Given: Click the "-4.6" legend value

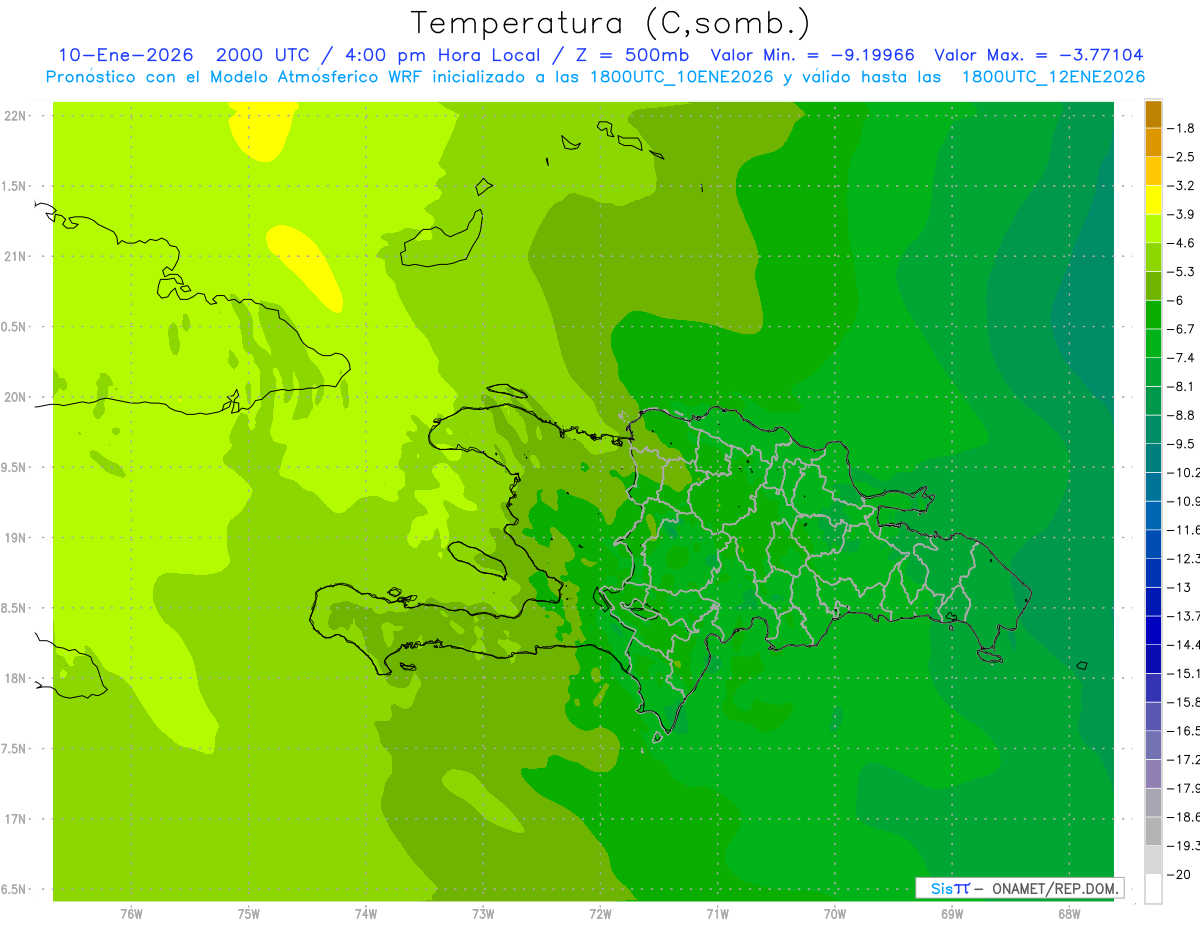Looking at the screenshot, I should 1182,243.
